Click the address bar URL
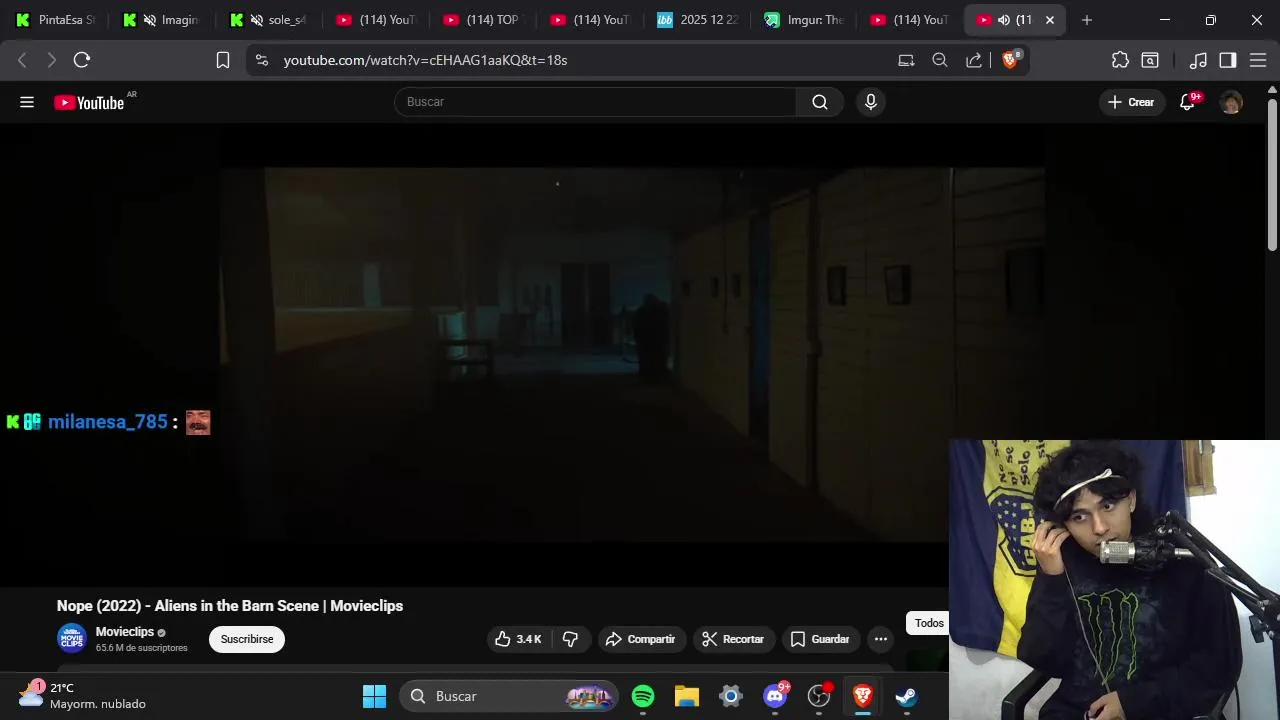The width and height of the screenshot is (1280, 720). (425, 60)
